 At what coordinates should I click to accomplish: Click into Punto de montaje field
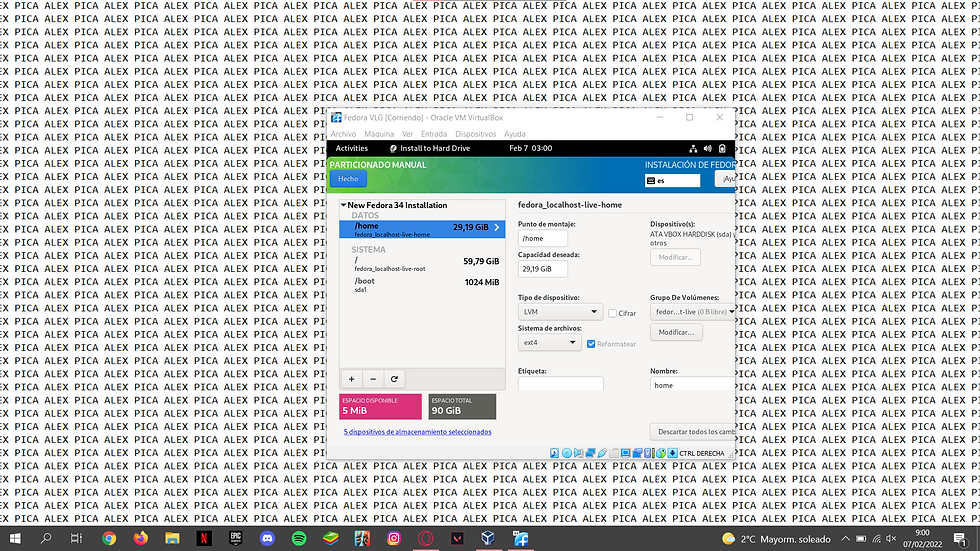coord(542,238)
